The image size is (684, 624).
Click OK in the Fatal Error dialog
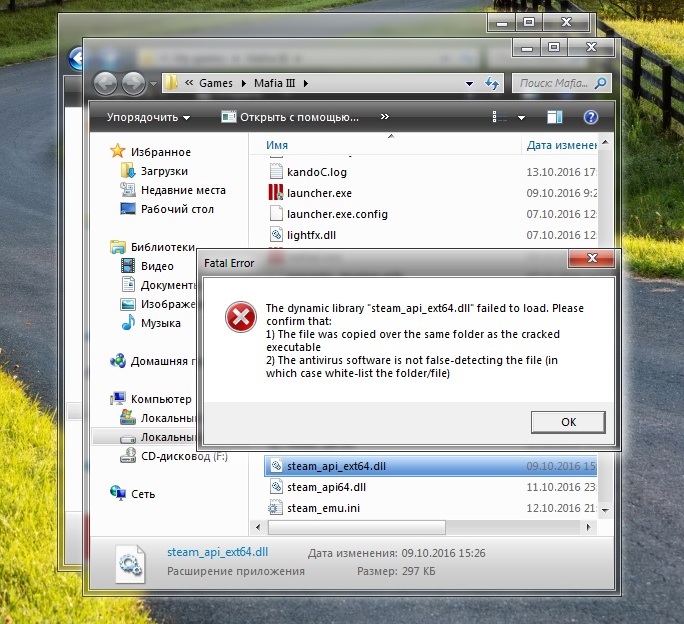(568, 422)
